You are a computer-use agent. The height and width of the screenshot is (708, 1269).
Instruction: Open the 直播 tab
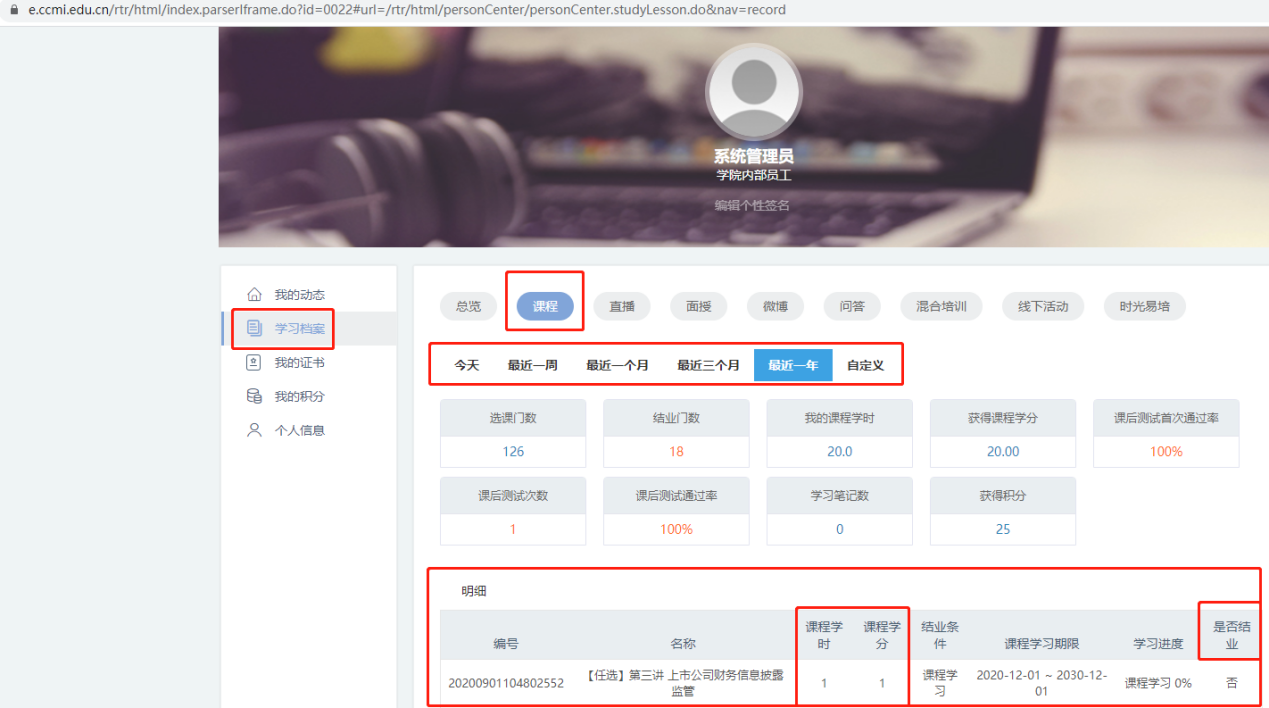(622, 306)
